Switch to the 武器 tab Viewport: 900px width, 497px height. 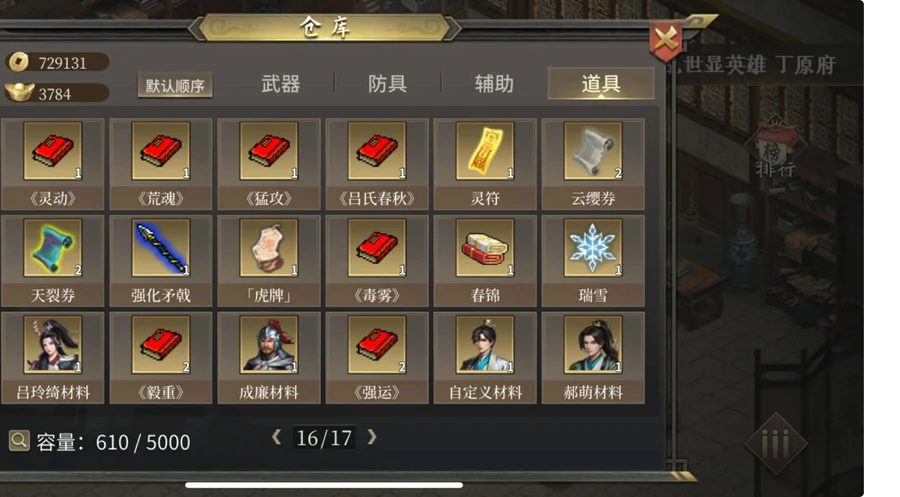pos(281,84)
